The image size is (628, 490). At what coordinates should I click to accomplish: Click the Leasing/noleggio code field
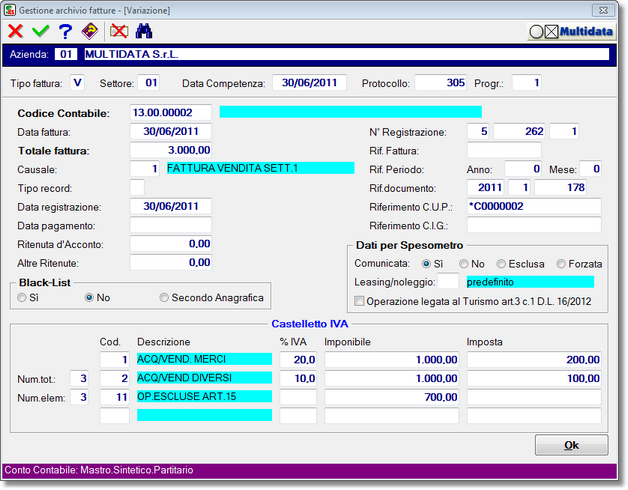pos(448,281)
